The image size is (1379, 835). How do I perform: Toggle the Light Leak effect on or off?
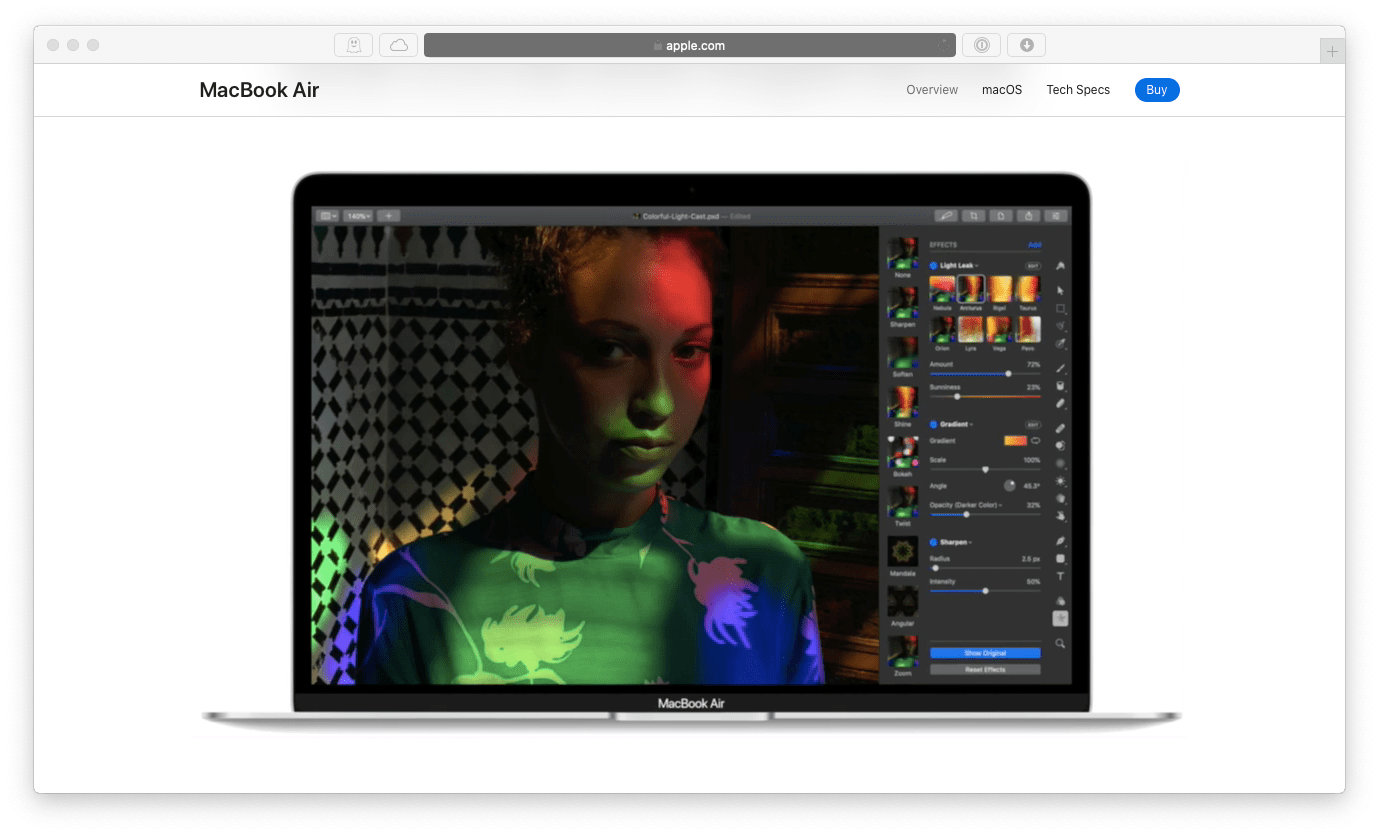933,265
